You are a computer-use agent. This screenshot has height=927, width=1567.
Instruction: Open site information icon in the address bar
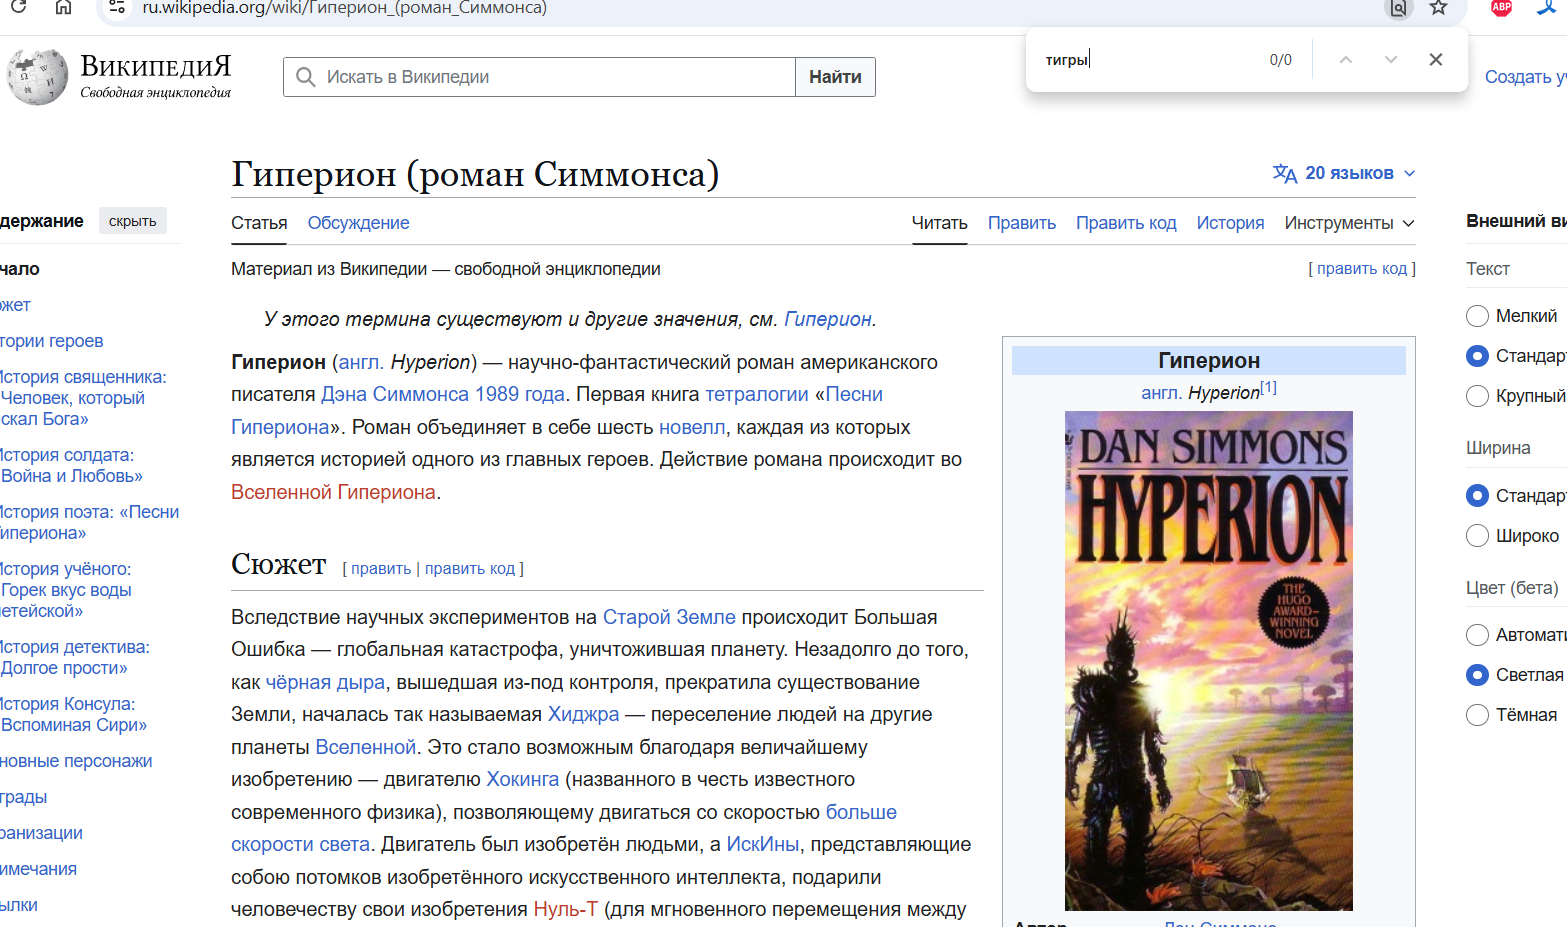pyautogui.click(x=117, y=8)
